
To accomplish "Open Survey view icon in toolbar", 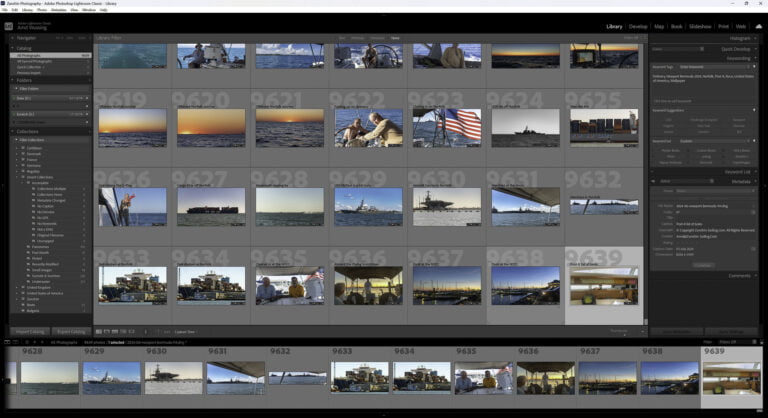I will (x=123, y=332).
